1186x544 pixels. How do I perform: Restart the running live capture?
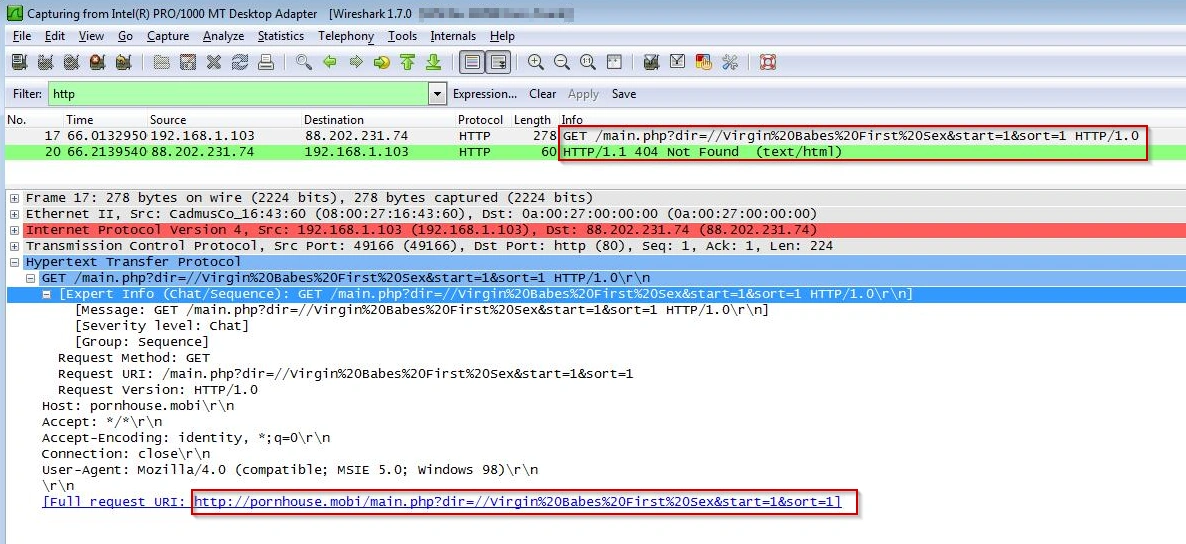[123, 62]
